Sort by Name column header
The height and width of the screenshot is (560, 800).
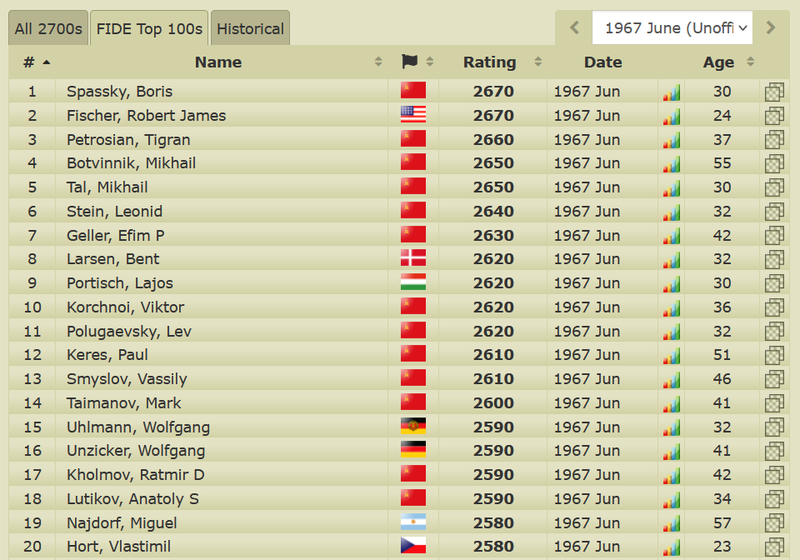pyautogui.click(x=218, y=62)
